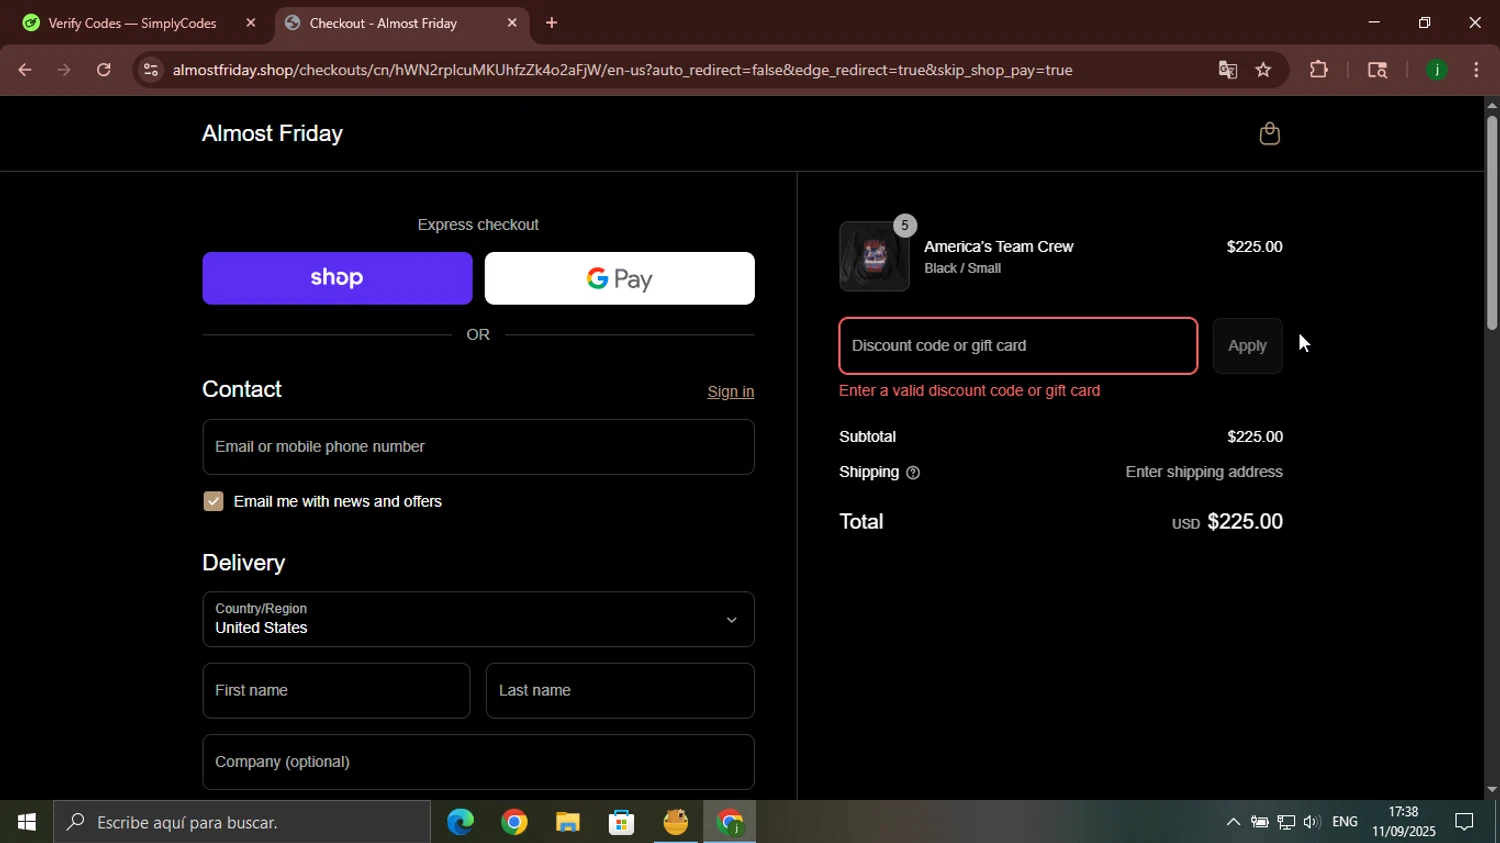The image size is (1500, 843).
Task: Show hidden system tray icons
Action: (x=1233, y=822)
